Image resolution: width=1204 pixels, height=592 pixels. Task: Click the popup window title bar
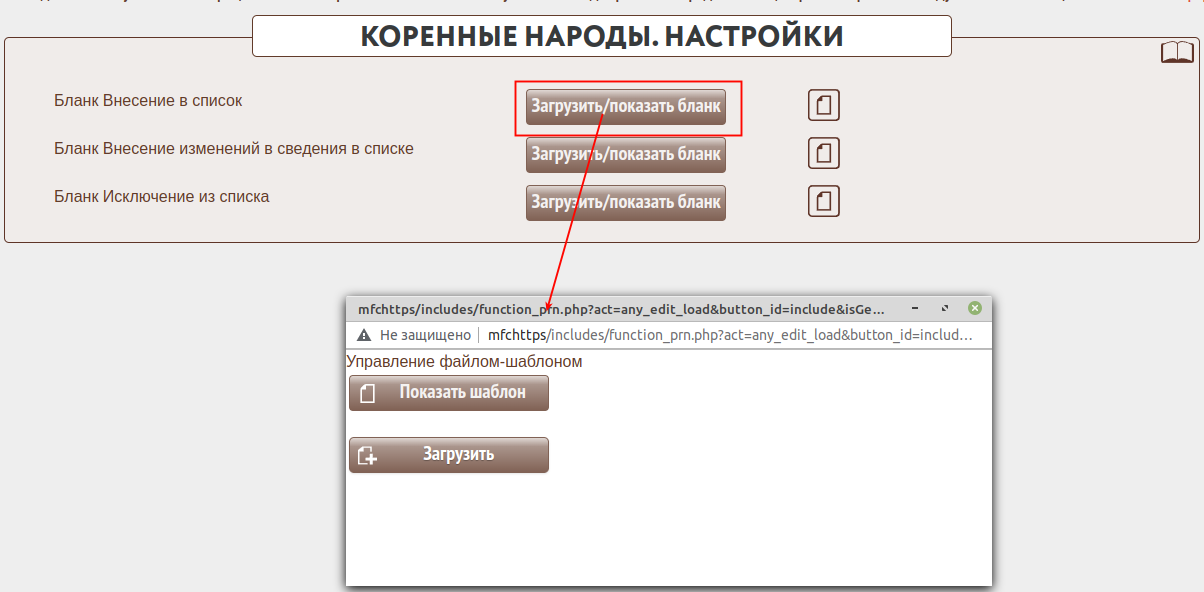tap(620, 309)
